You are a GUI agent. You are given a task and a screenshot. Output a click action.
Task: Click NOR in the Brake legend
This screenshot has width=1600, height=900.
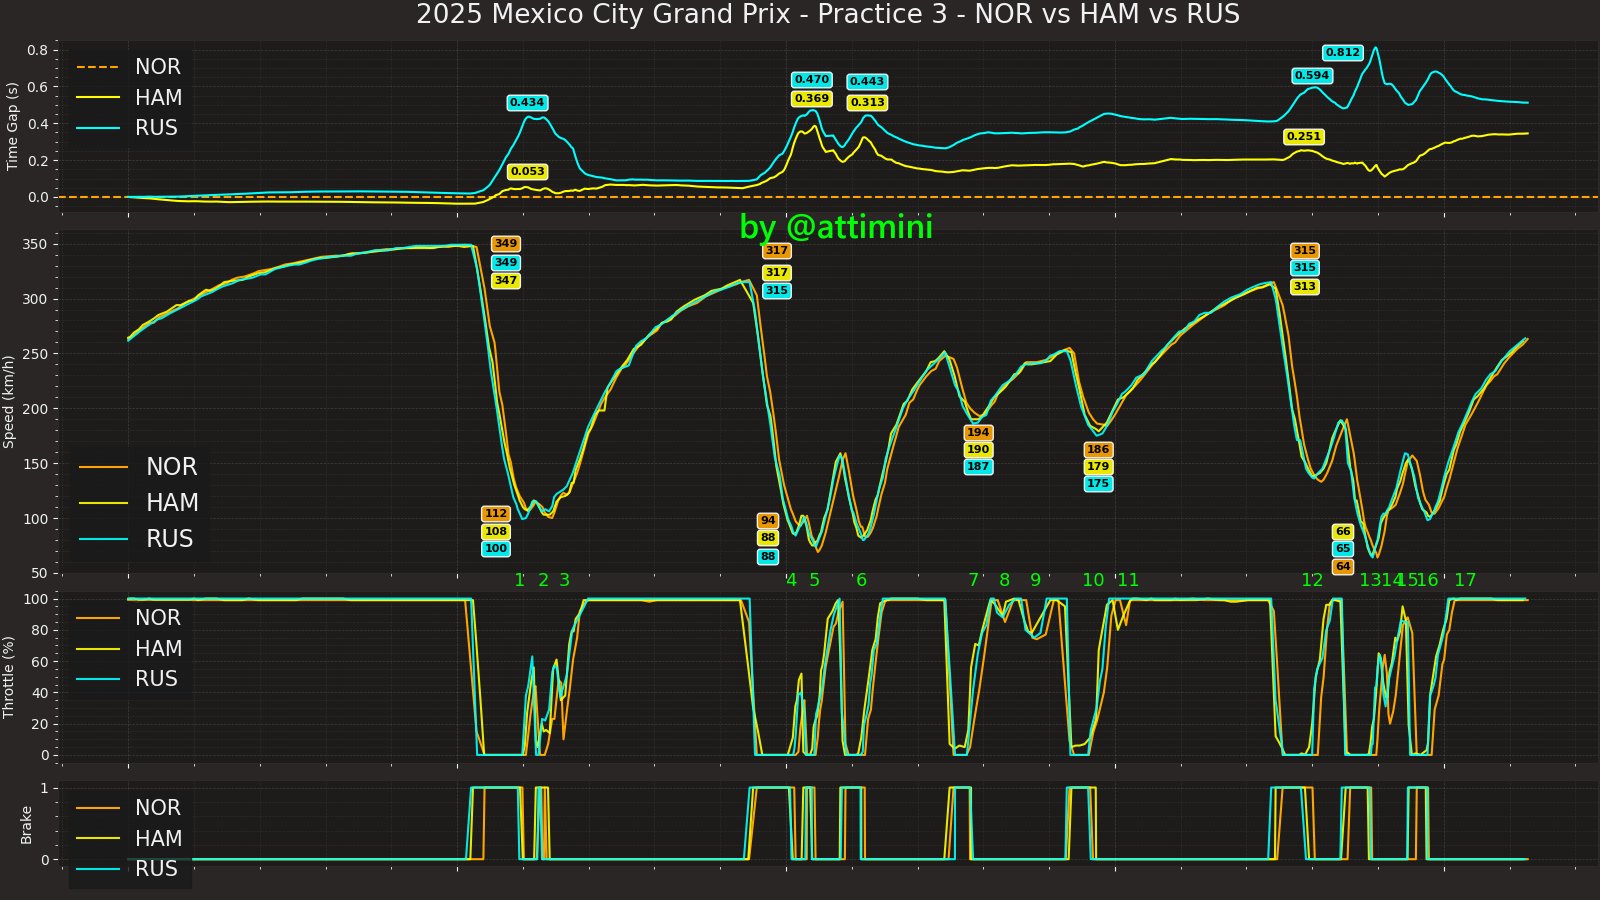pos(157,808)
